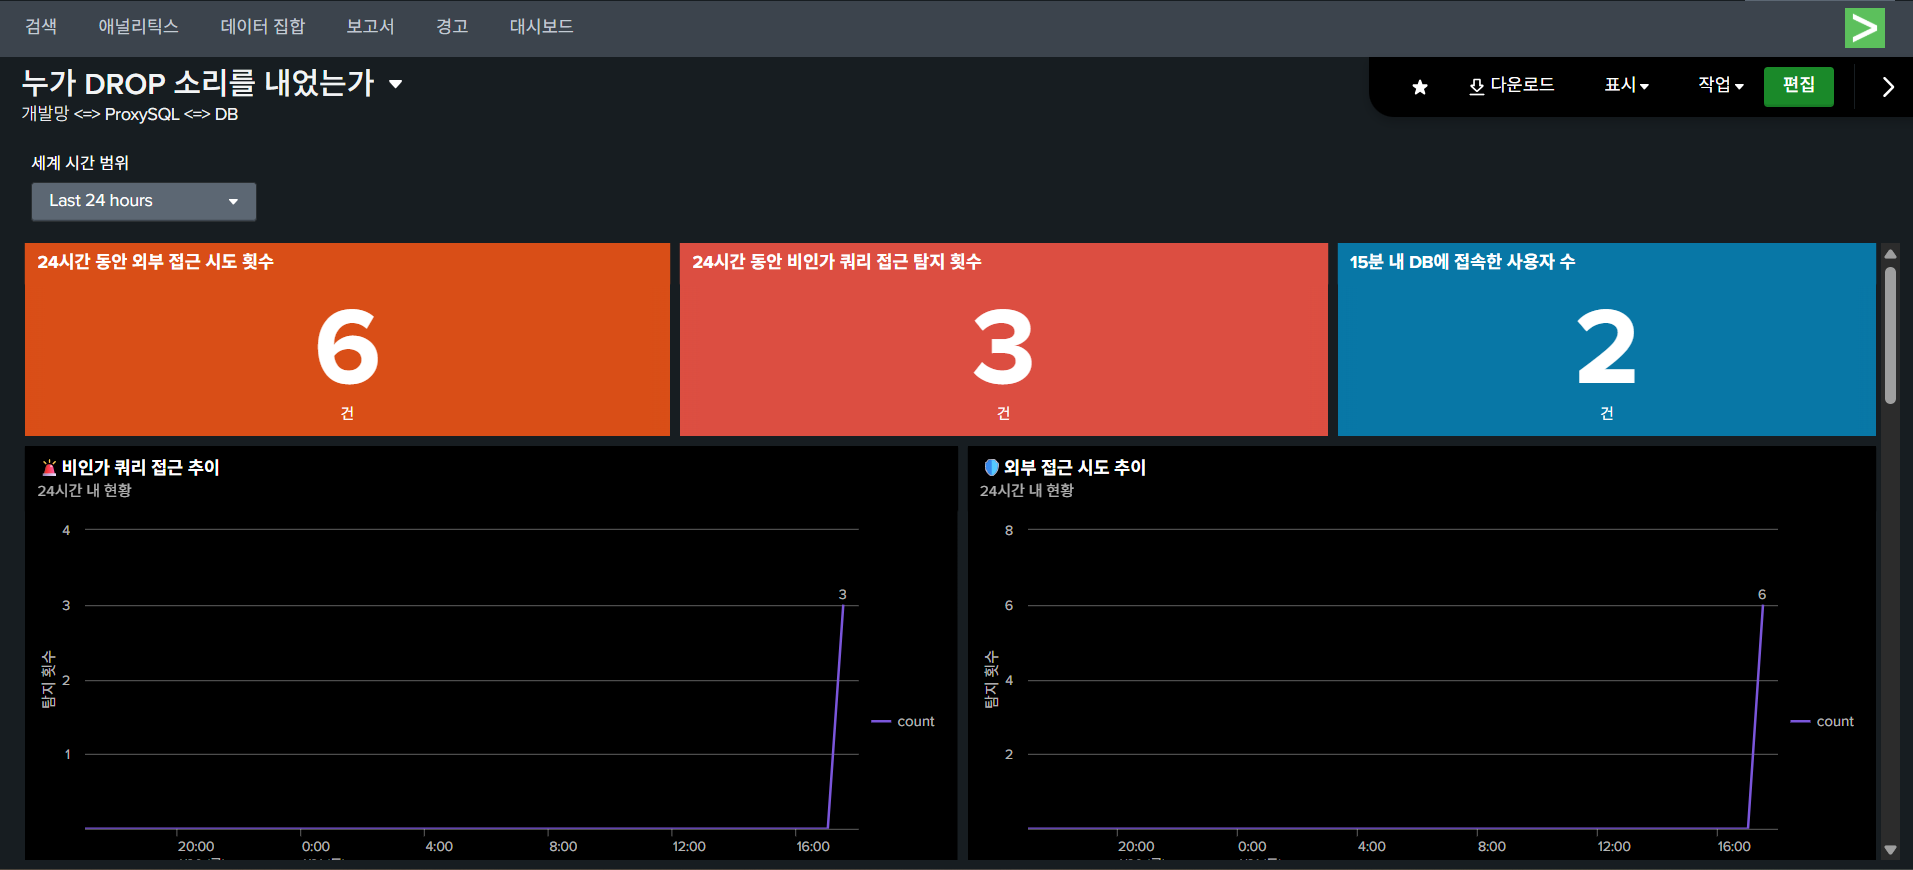Click the green Splunk logo icon
The height and width of the screenshot is (870, 1913).
(1864, 28)
